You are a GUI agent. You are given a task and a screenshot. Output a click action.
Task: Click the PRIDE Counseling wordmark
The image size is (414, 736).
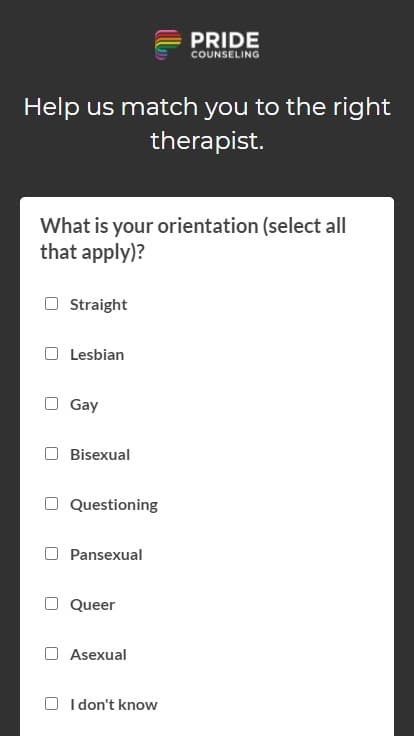(225, 45)
